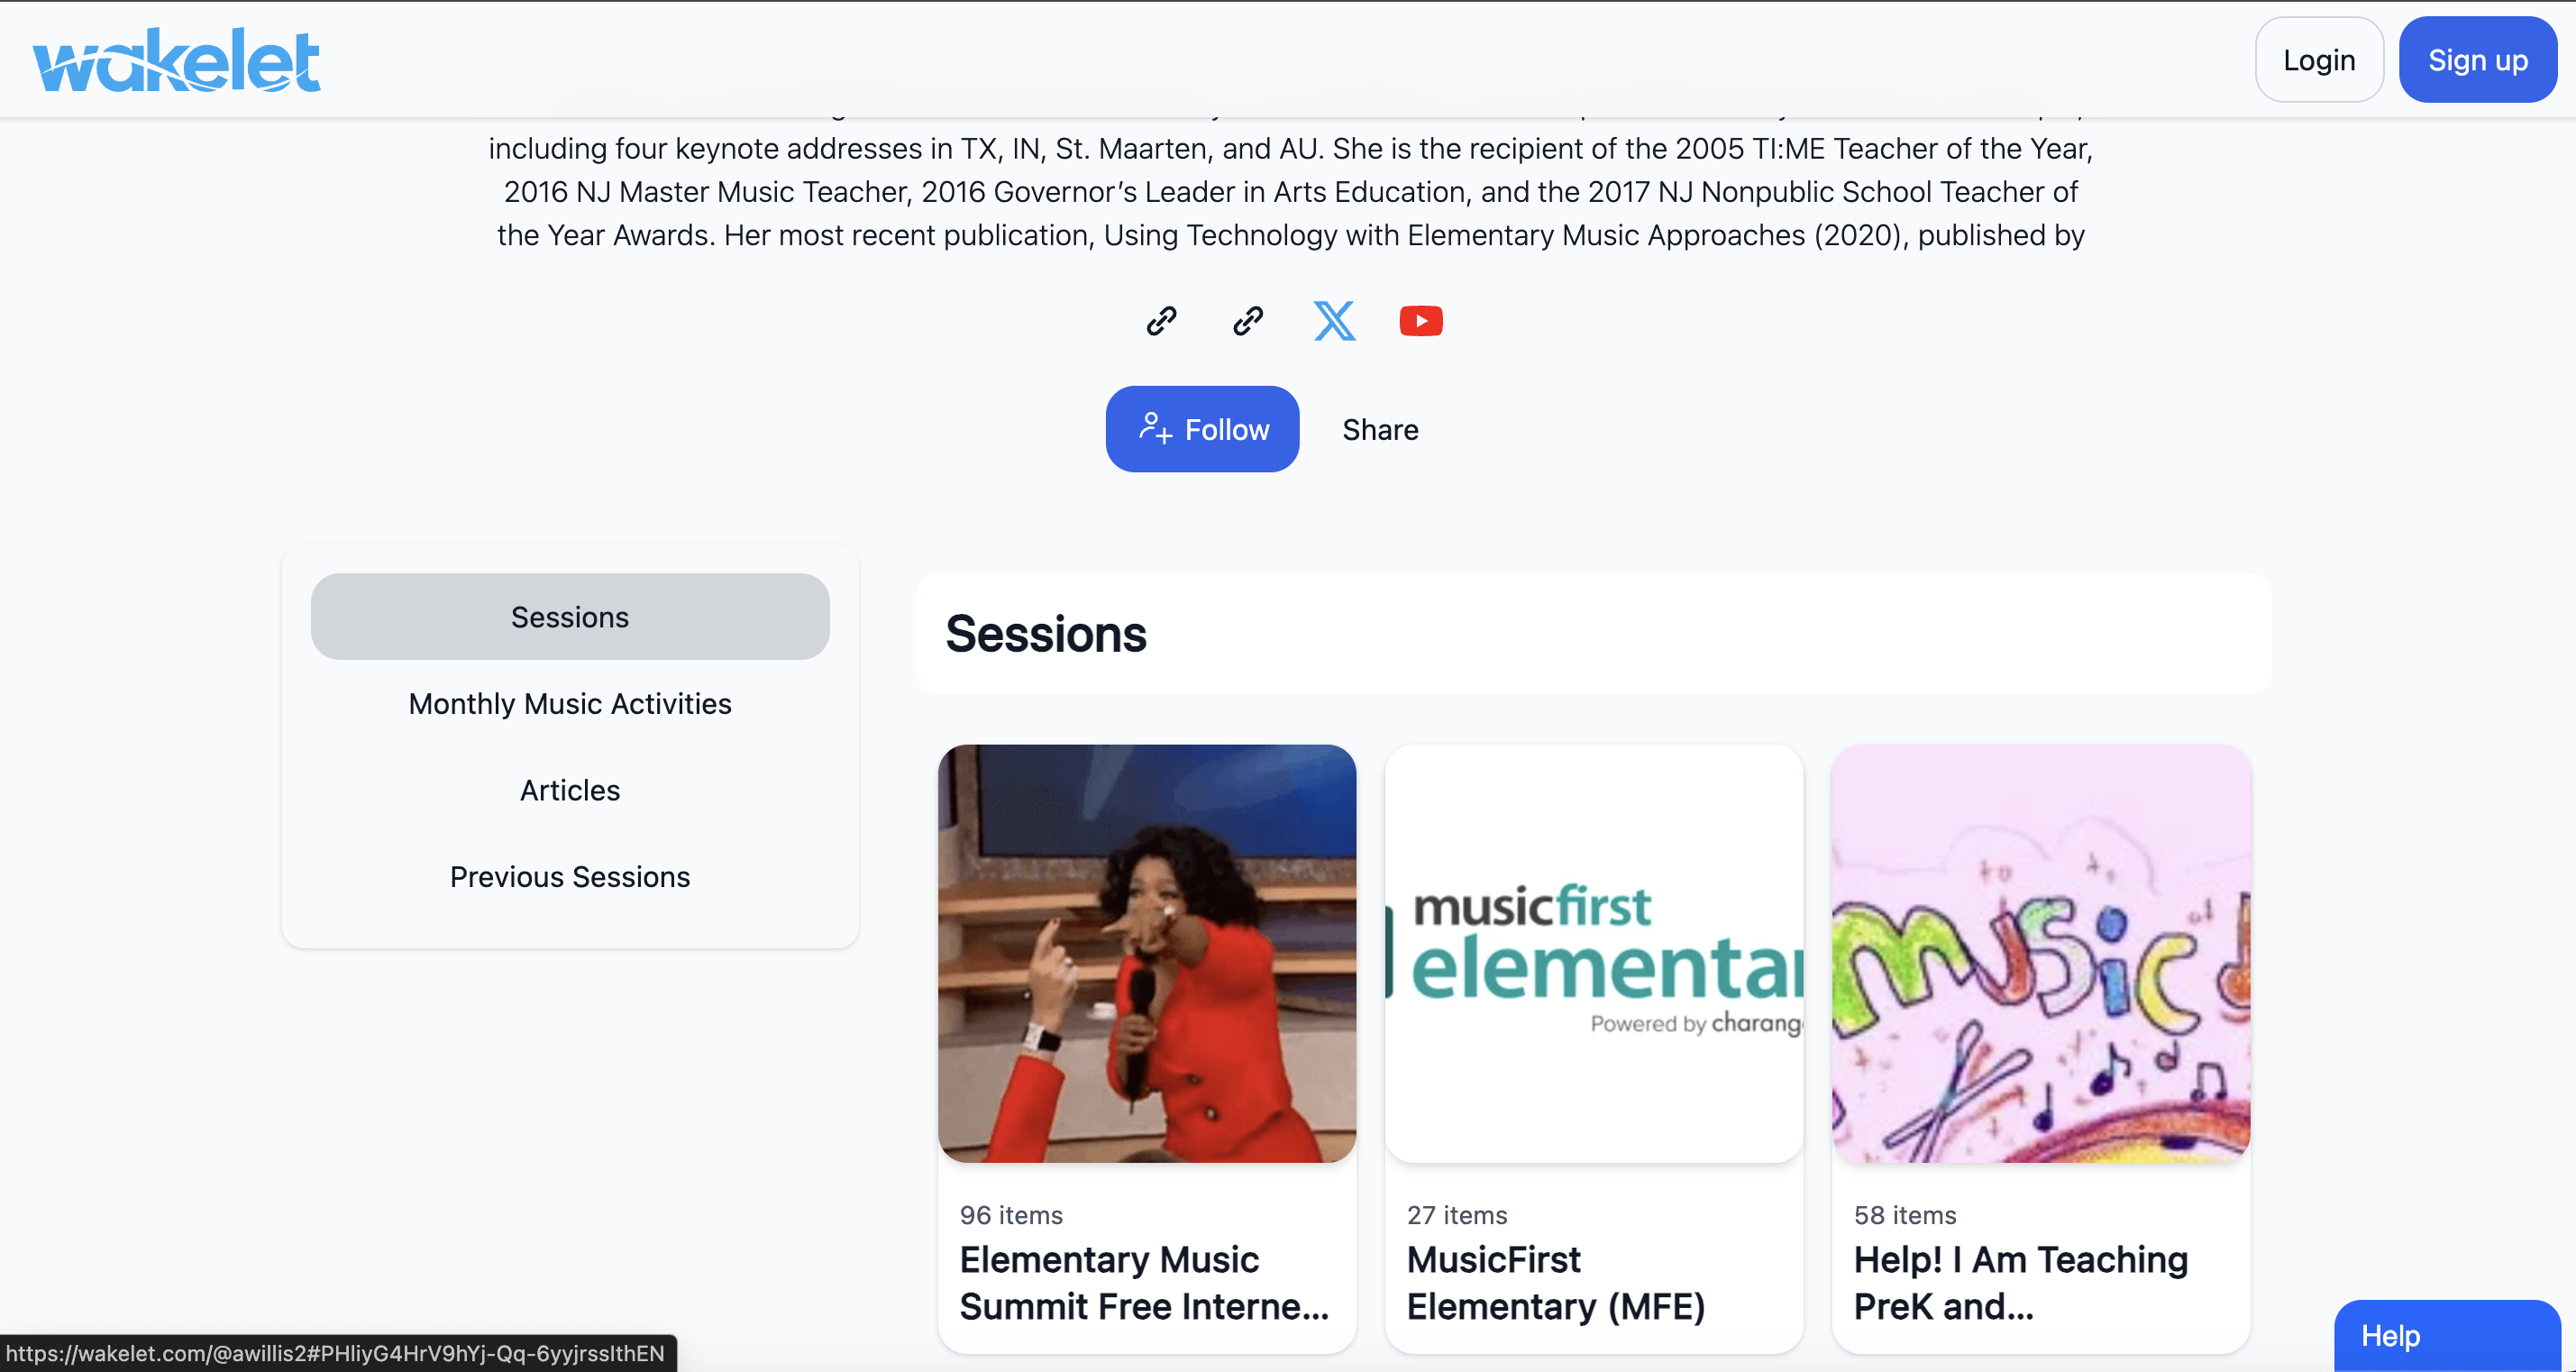Switch to Monthly Music Activities
This screenshot has width=2576, height=1372.
click(x=570, y=704)
